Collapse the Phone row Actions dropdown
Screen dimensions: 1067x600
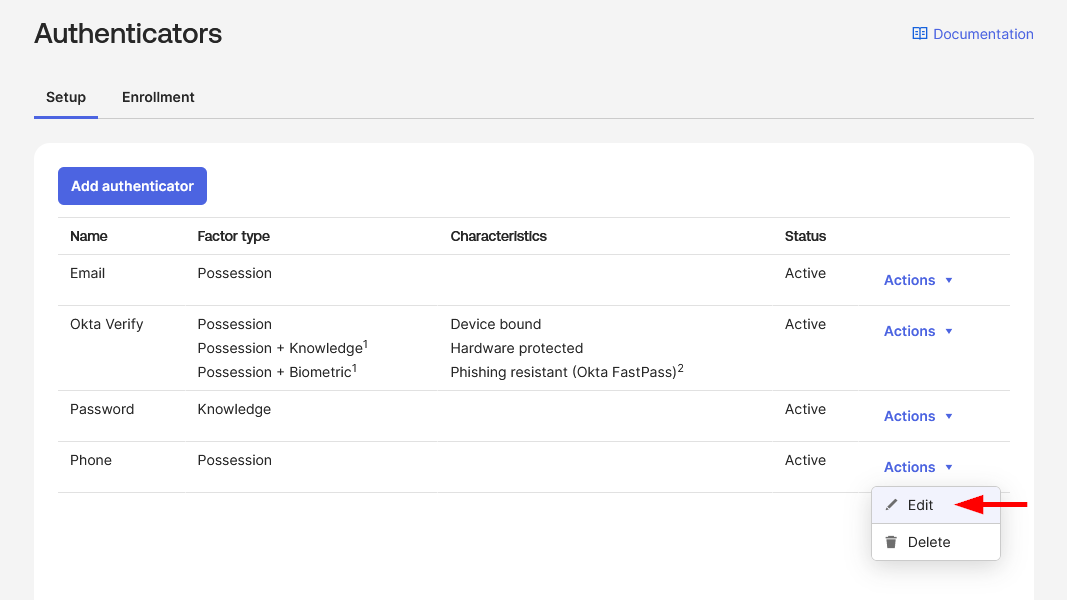click(918, 467)
